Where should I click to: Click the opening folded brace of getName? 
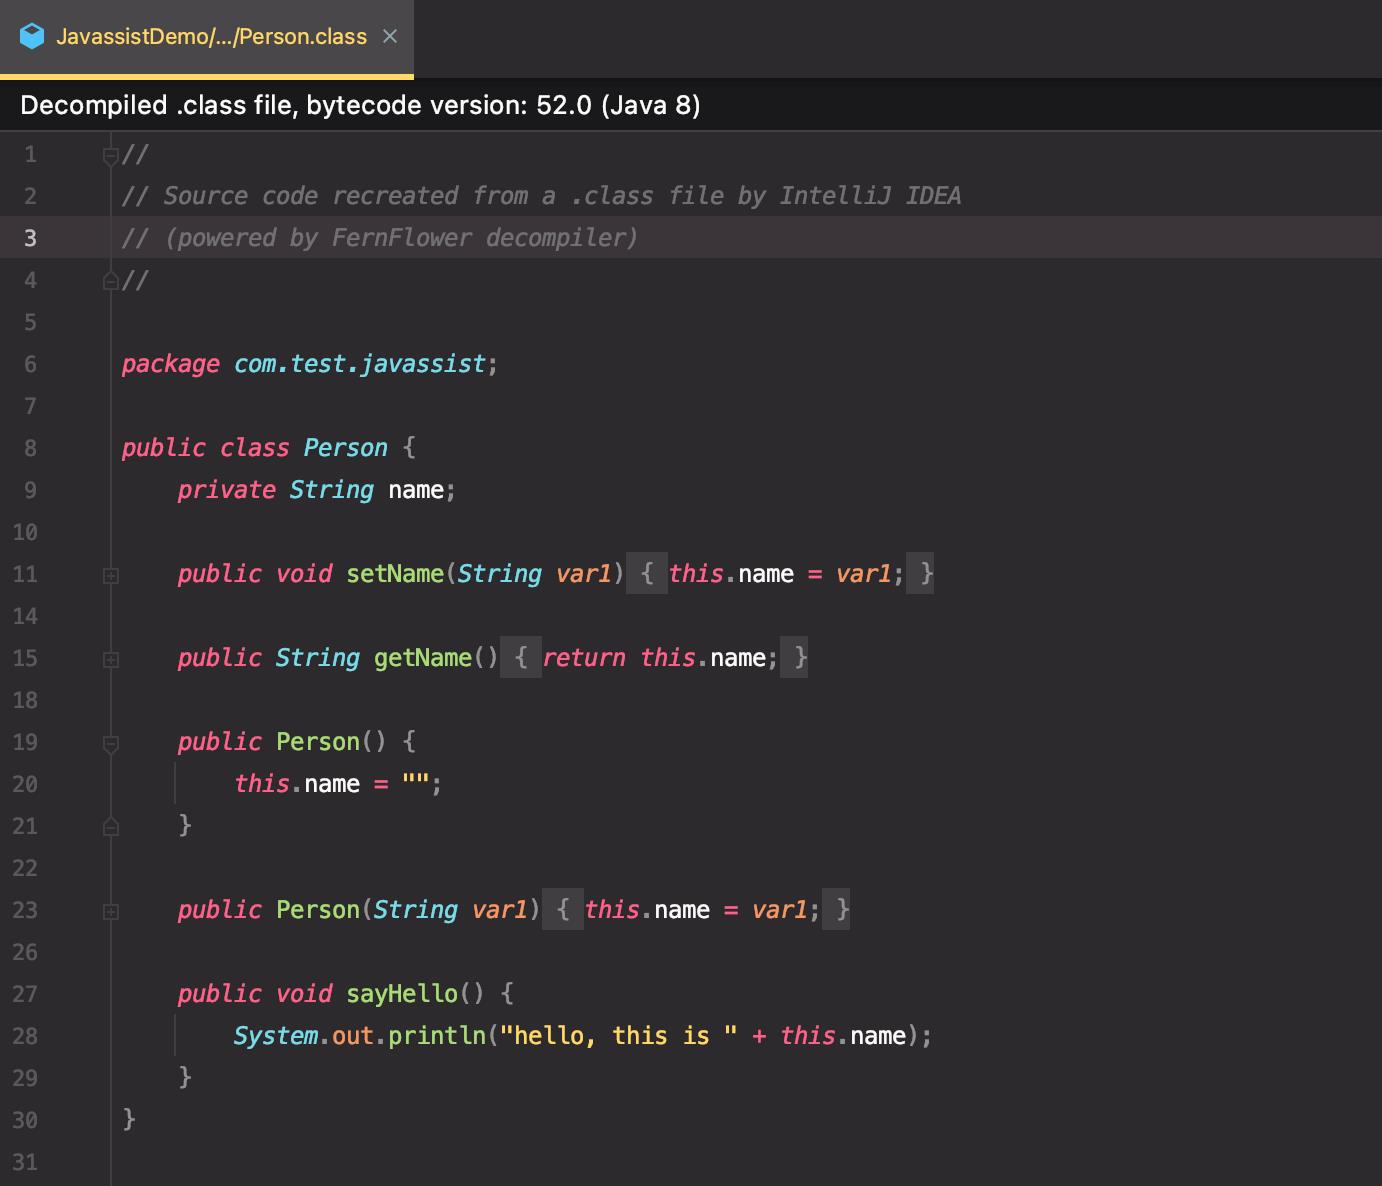(x=521, y=658)
